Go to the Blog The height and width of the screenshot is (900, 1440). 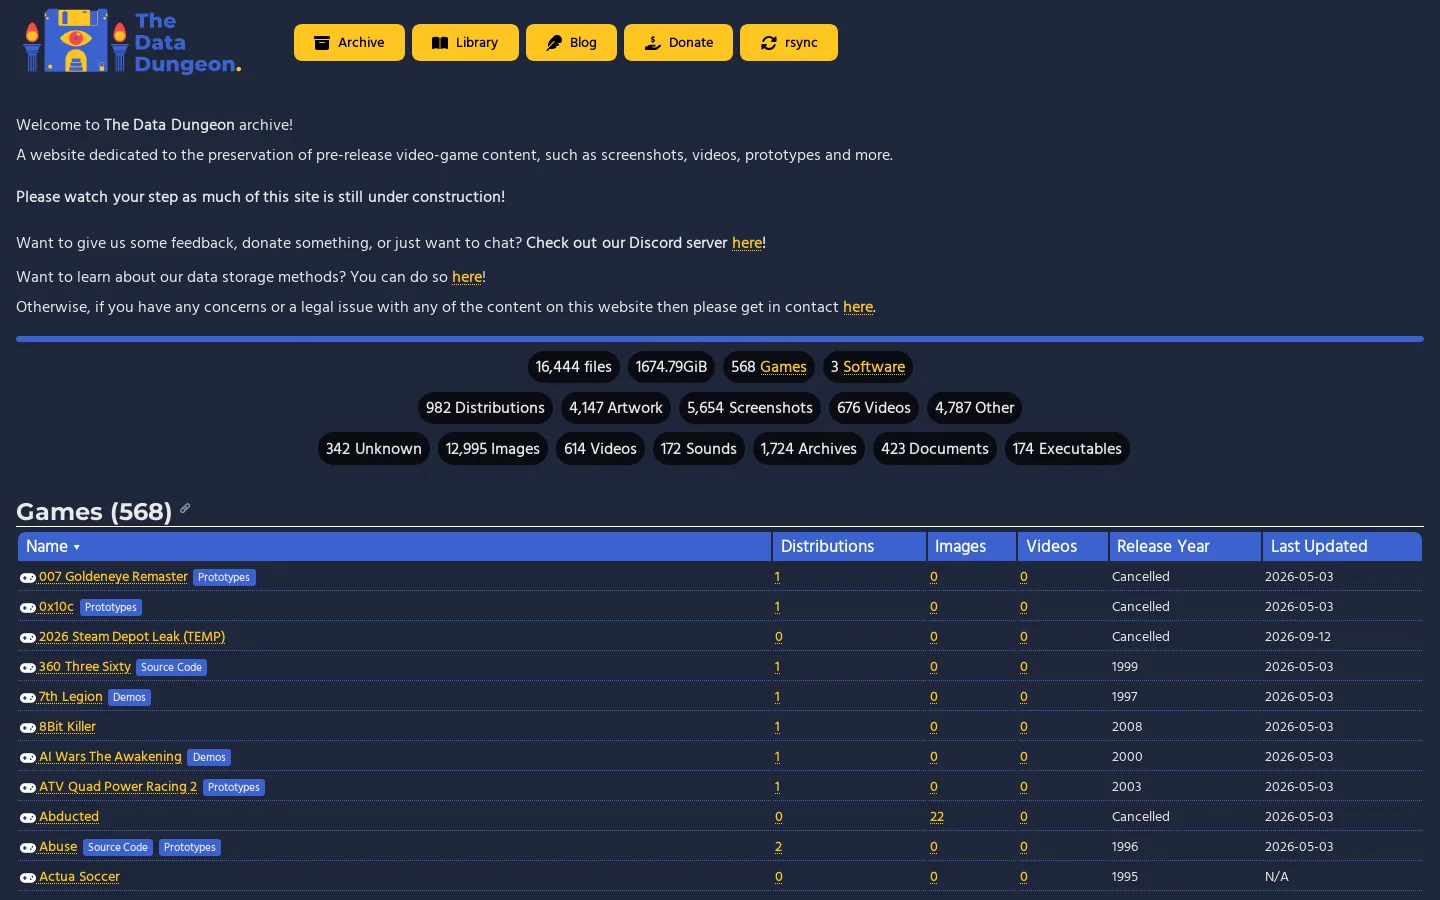coord(571,43)
